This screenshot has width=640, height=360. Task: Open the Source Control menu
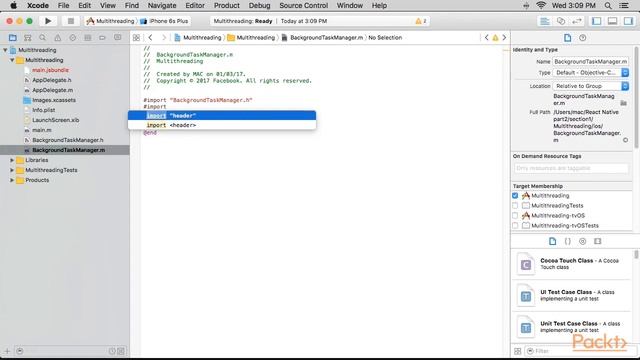303,5
